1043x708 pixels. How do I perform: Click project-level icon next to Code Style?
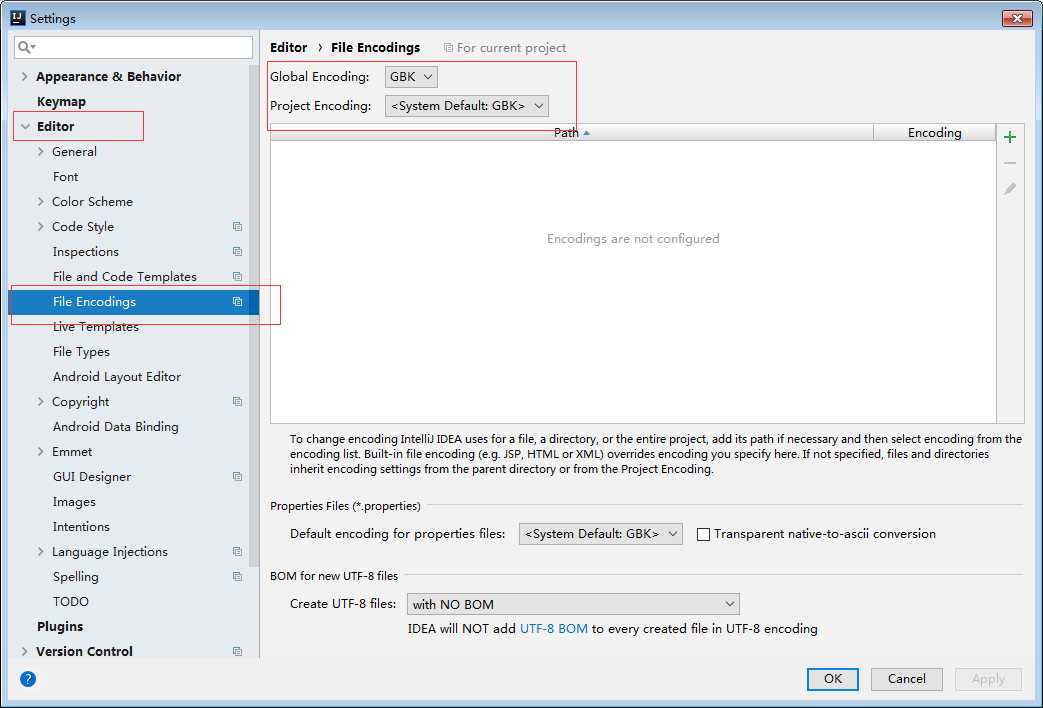[x=237, y=226]
